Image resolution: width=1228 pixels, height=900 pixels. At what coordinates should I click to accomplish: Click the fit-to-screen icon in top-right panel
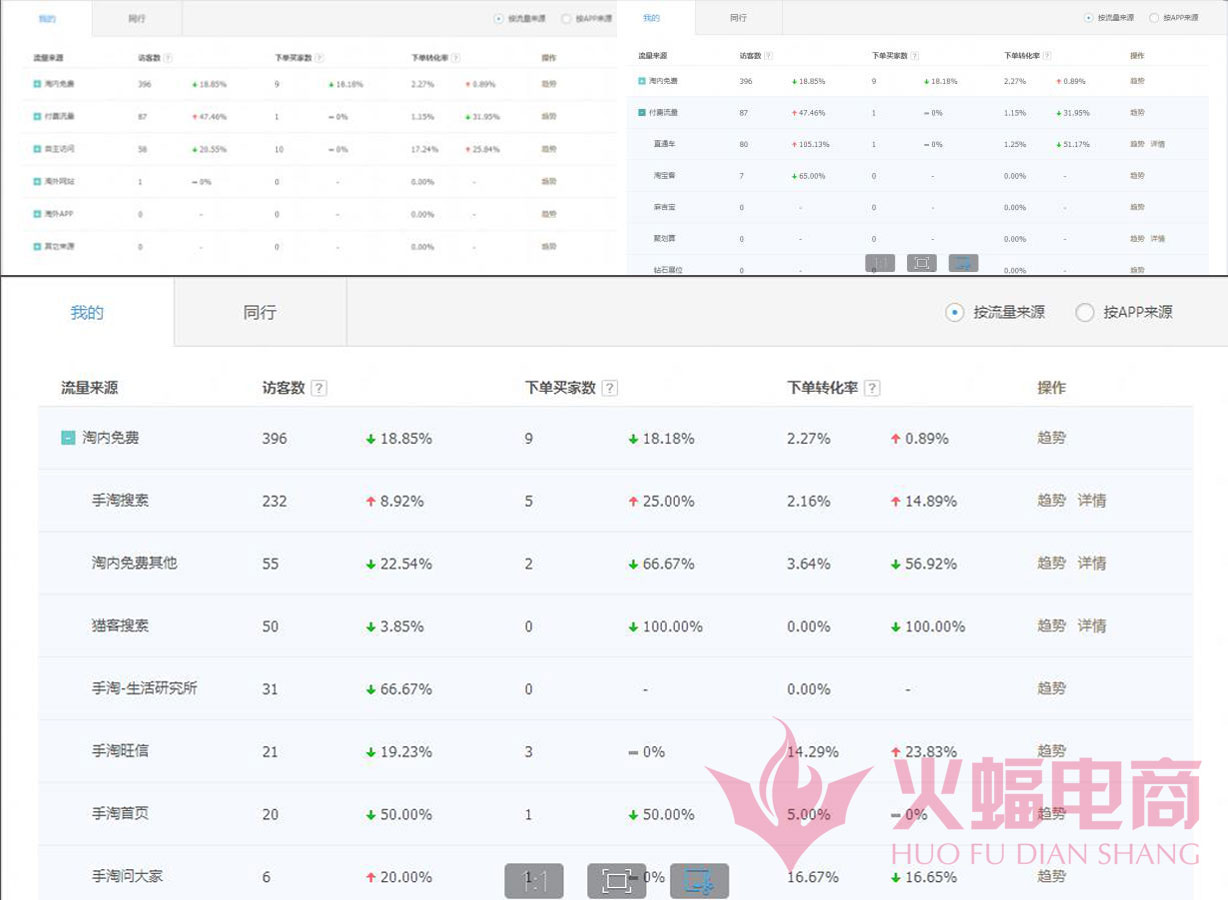(x=921, y=263)
